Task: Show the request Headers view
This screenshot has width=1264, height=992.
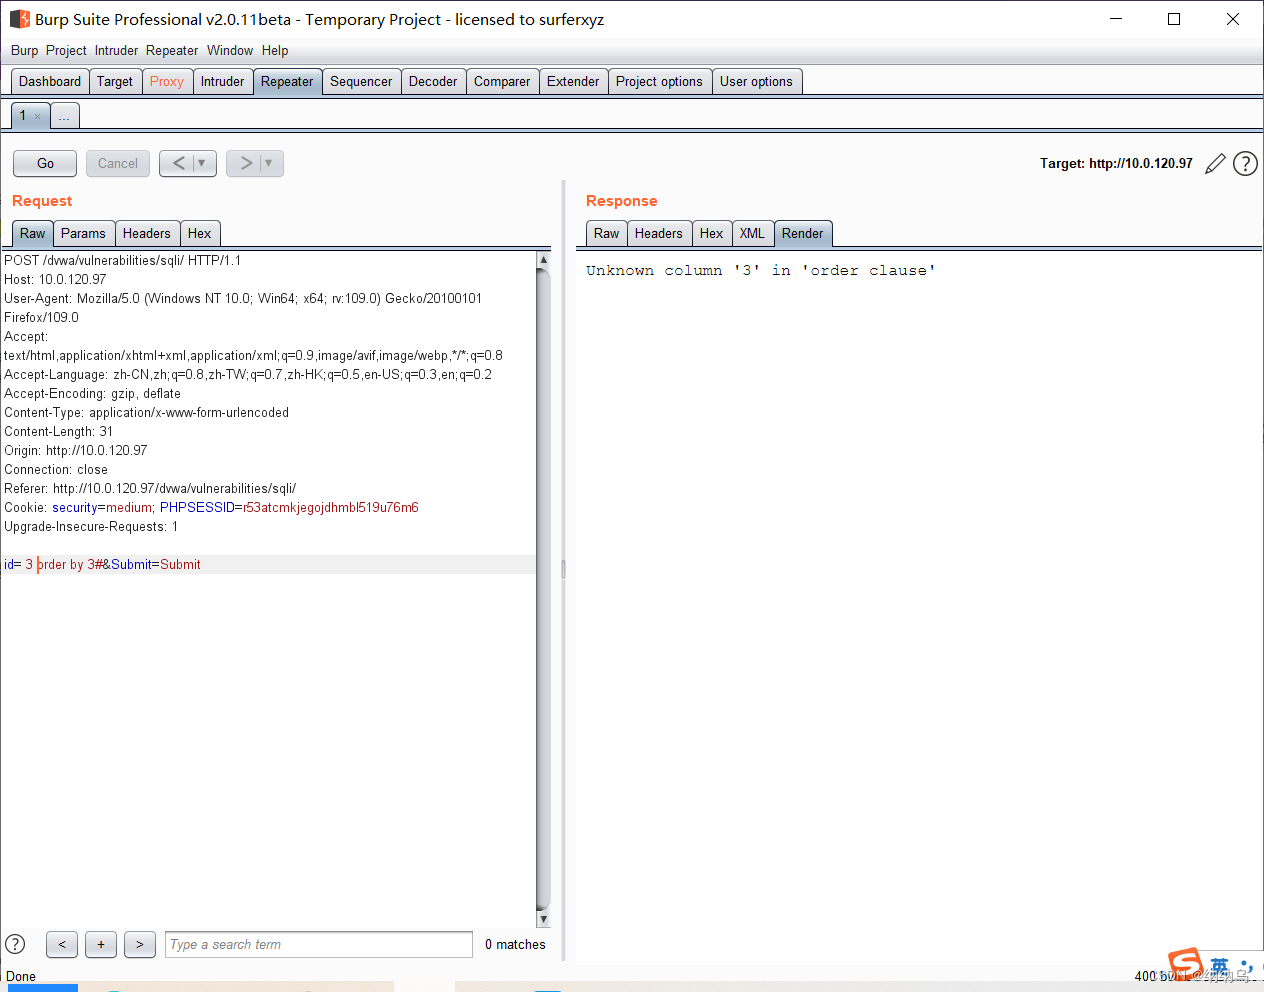Action: click(x=147, y=234)
